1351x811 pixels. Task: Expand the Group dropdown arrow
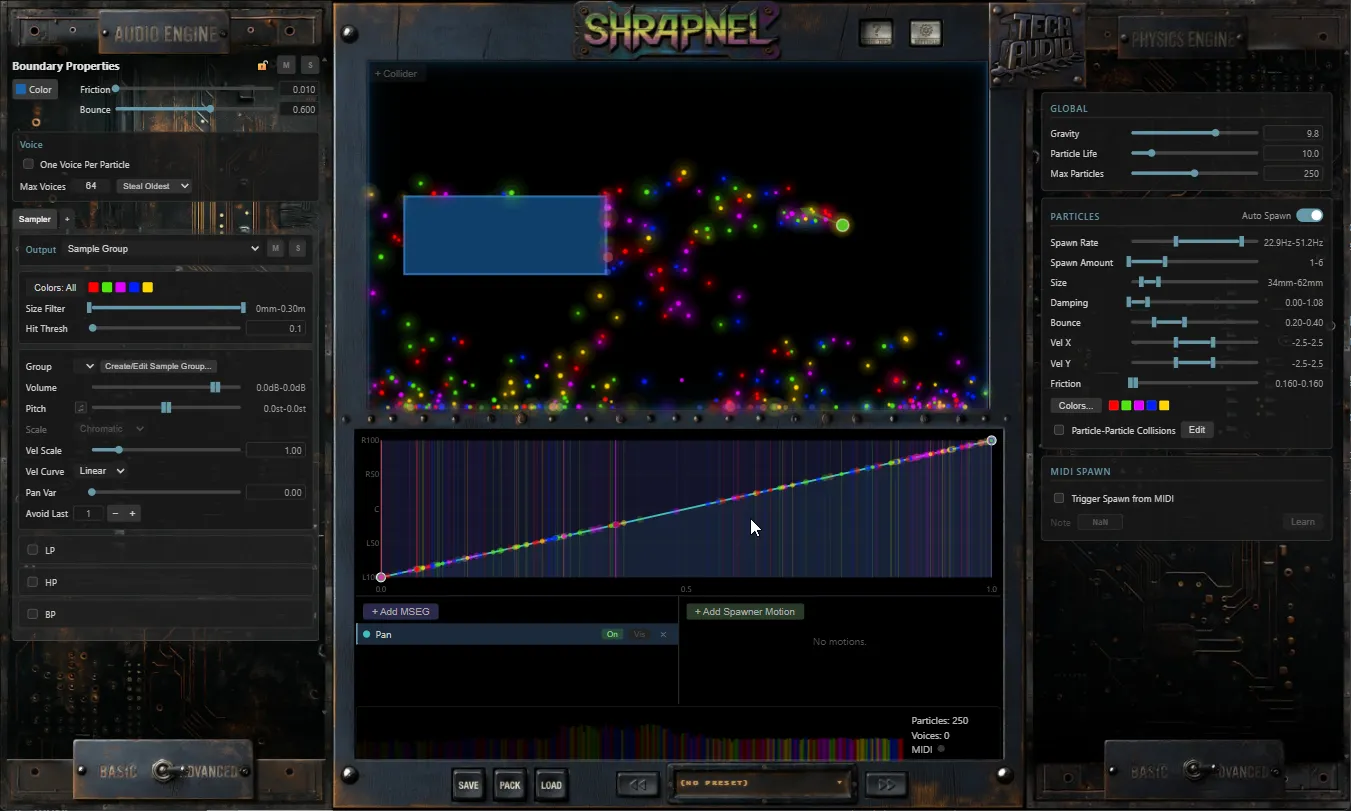pos(90,367)
